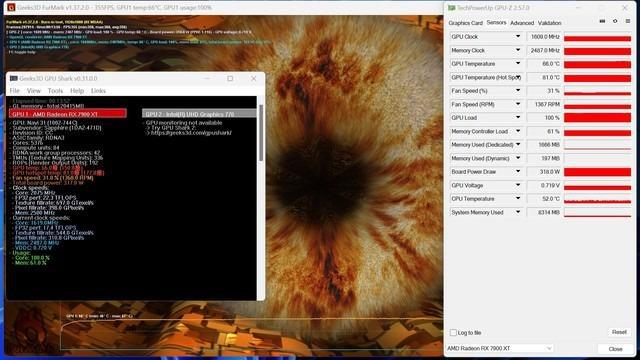
Task: Tick the Log to file checkbox
Action: pos(453,333)
